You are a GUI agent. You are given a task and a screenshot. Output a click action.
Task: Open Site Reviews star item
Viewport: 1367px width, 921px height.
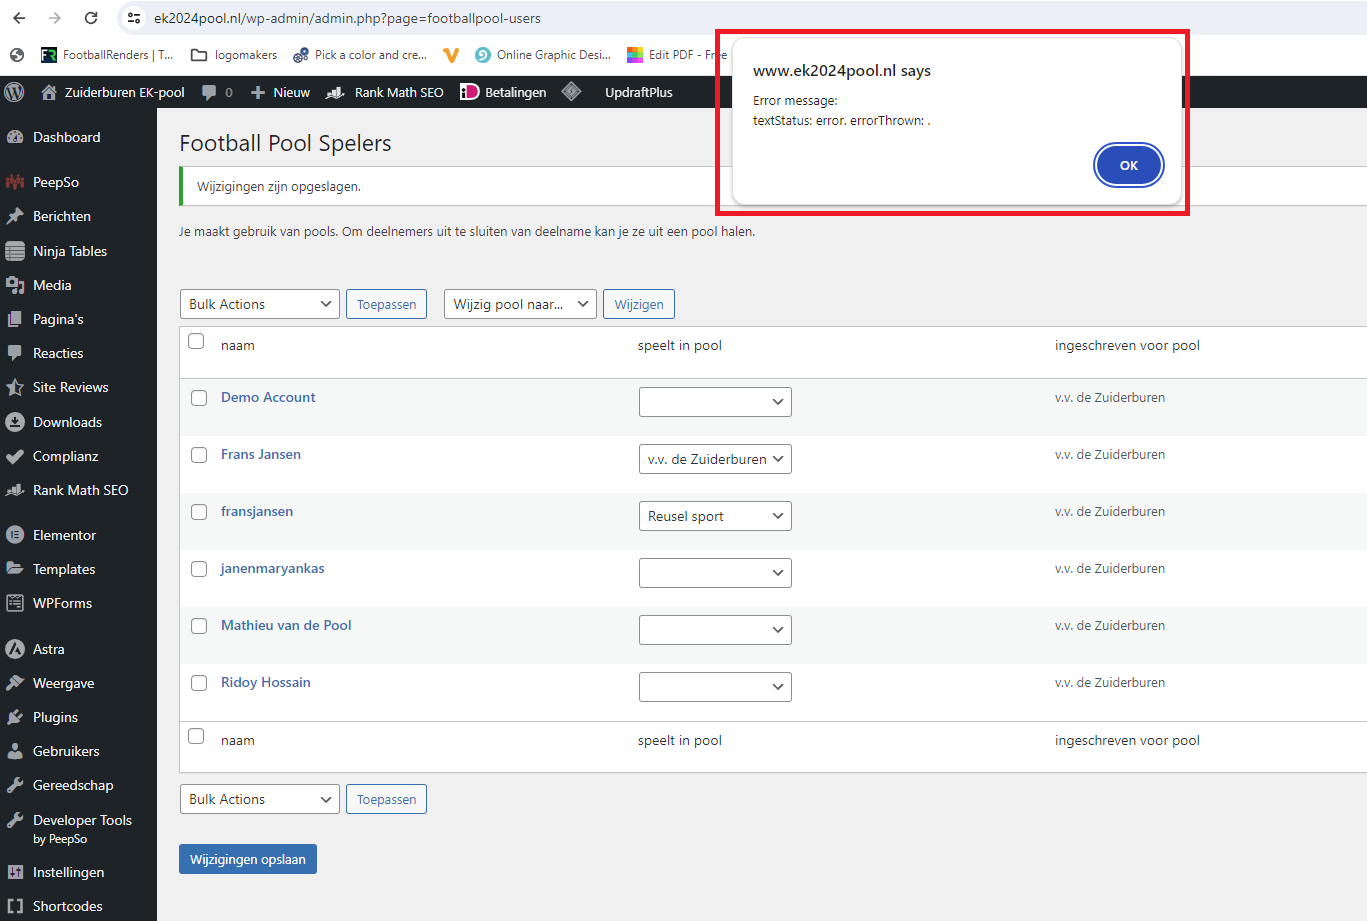point(78,387)
